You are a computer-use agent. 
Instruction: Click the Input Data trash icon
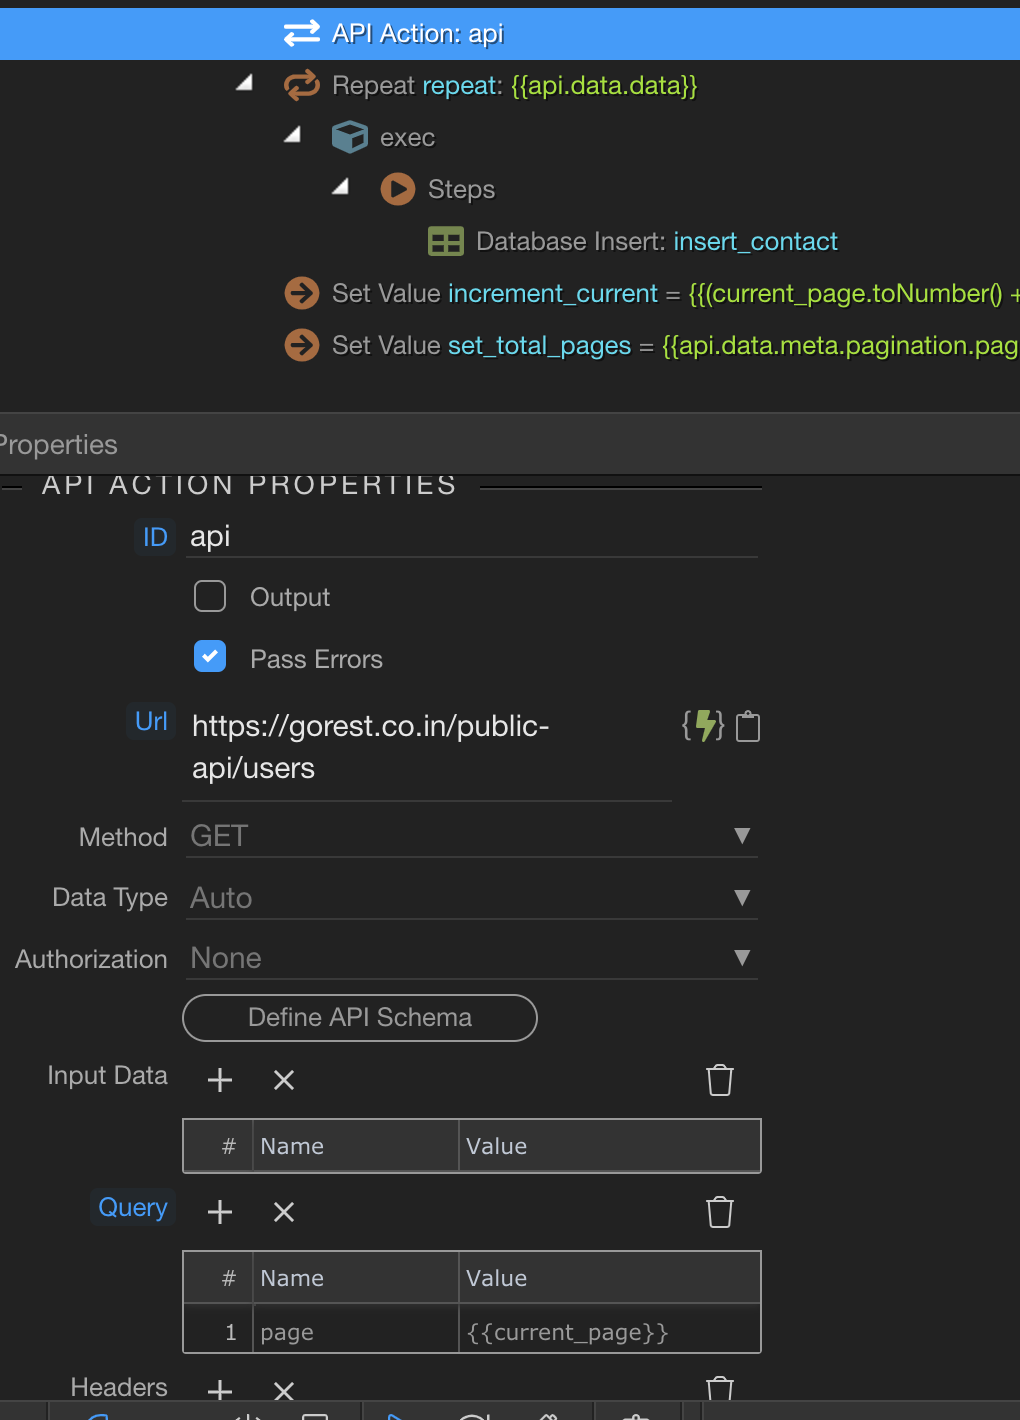pyautogui.click(x=720, y=1080)
